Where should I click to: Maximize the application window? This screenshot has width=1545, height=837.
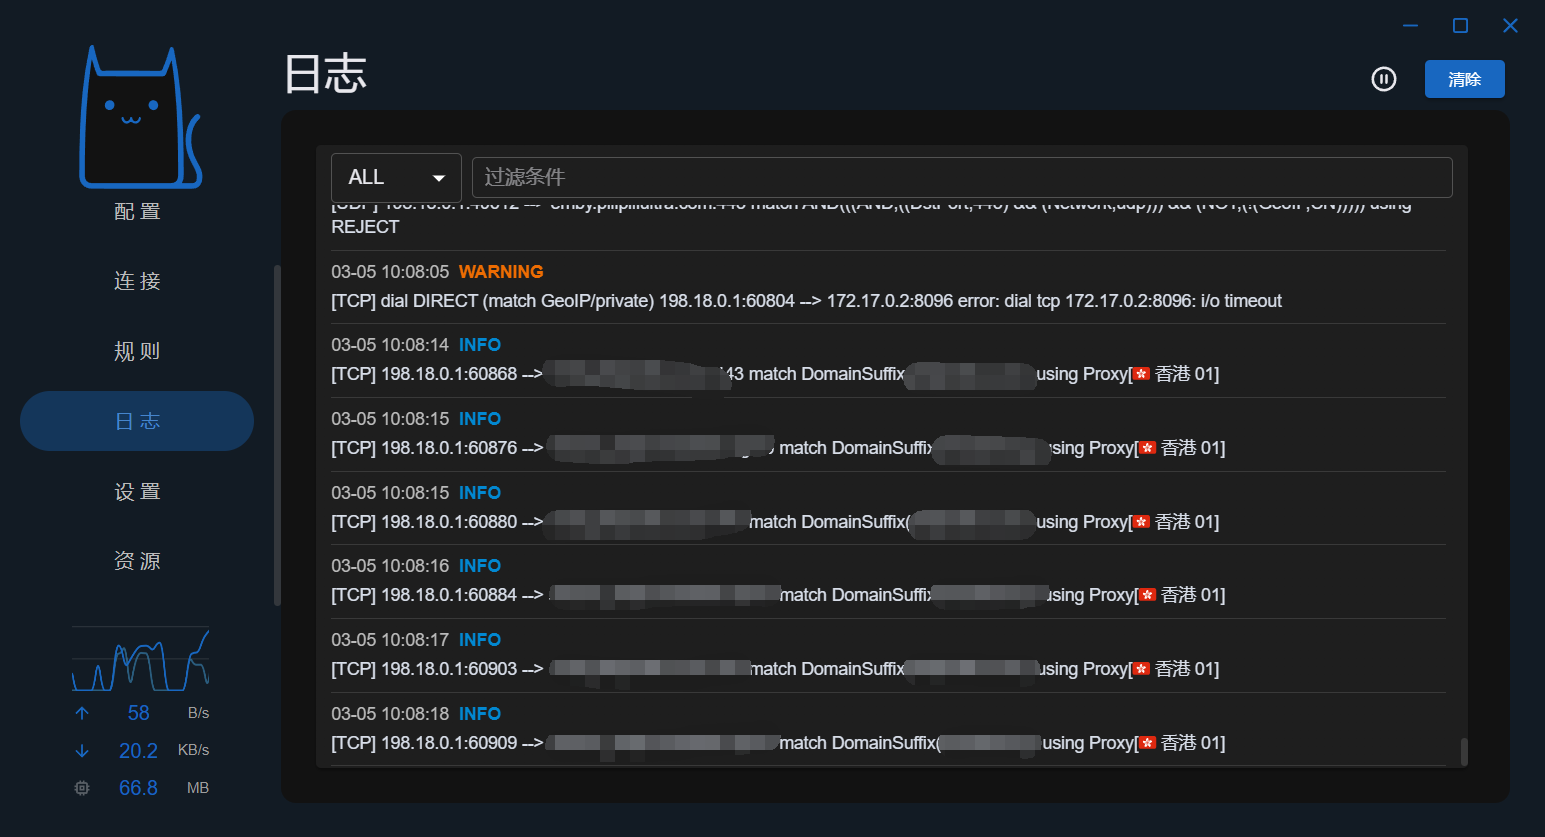point(1460,26)
